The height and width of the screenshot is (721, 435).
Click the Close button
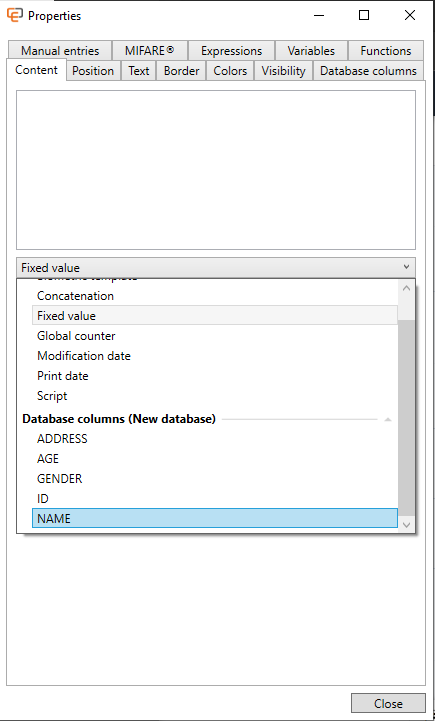(x=388, y=704)
